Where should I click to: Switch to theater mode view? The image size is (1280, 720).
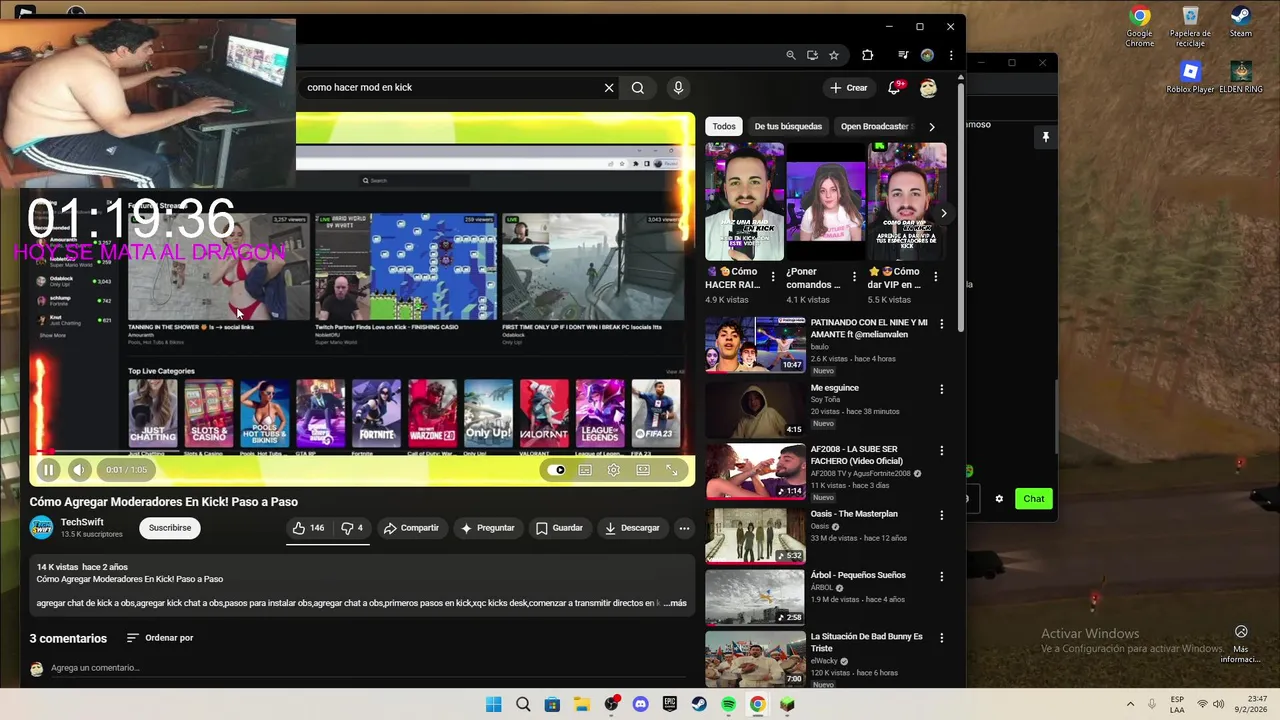pyautogui.click(x=643, y=470)
